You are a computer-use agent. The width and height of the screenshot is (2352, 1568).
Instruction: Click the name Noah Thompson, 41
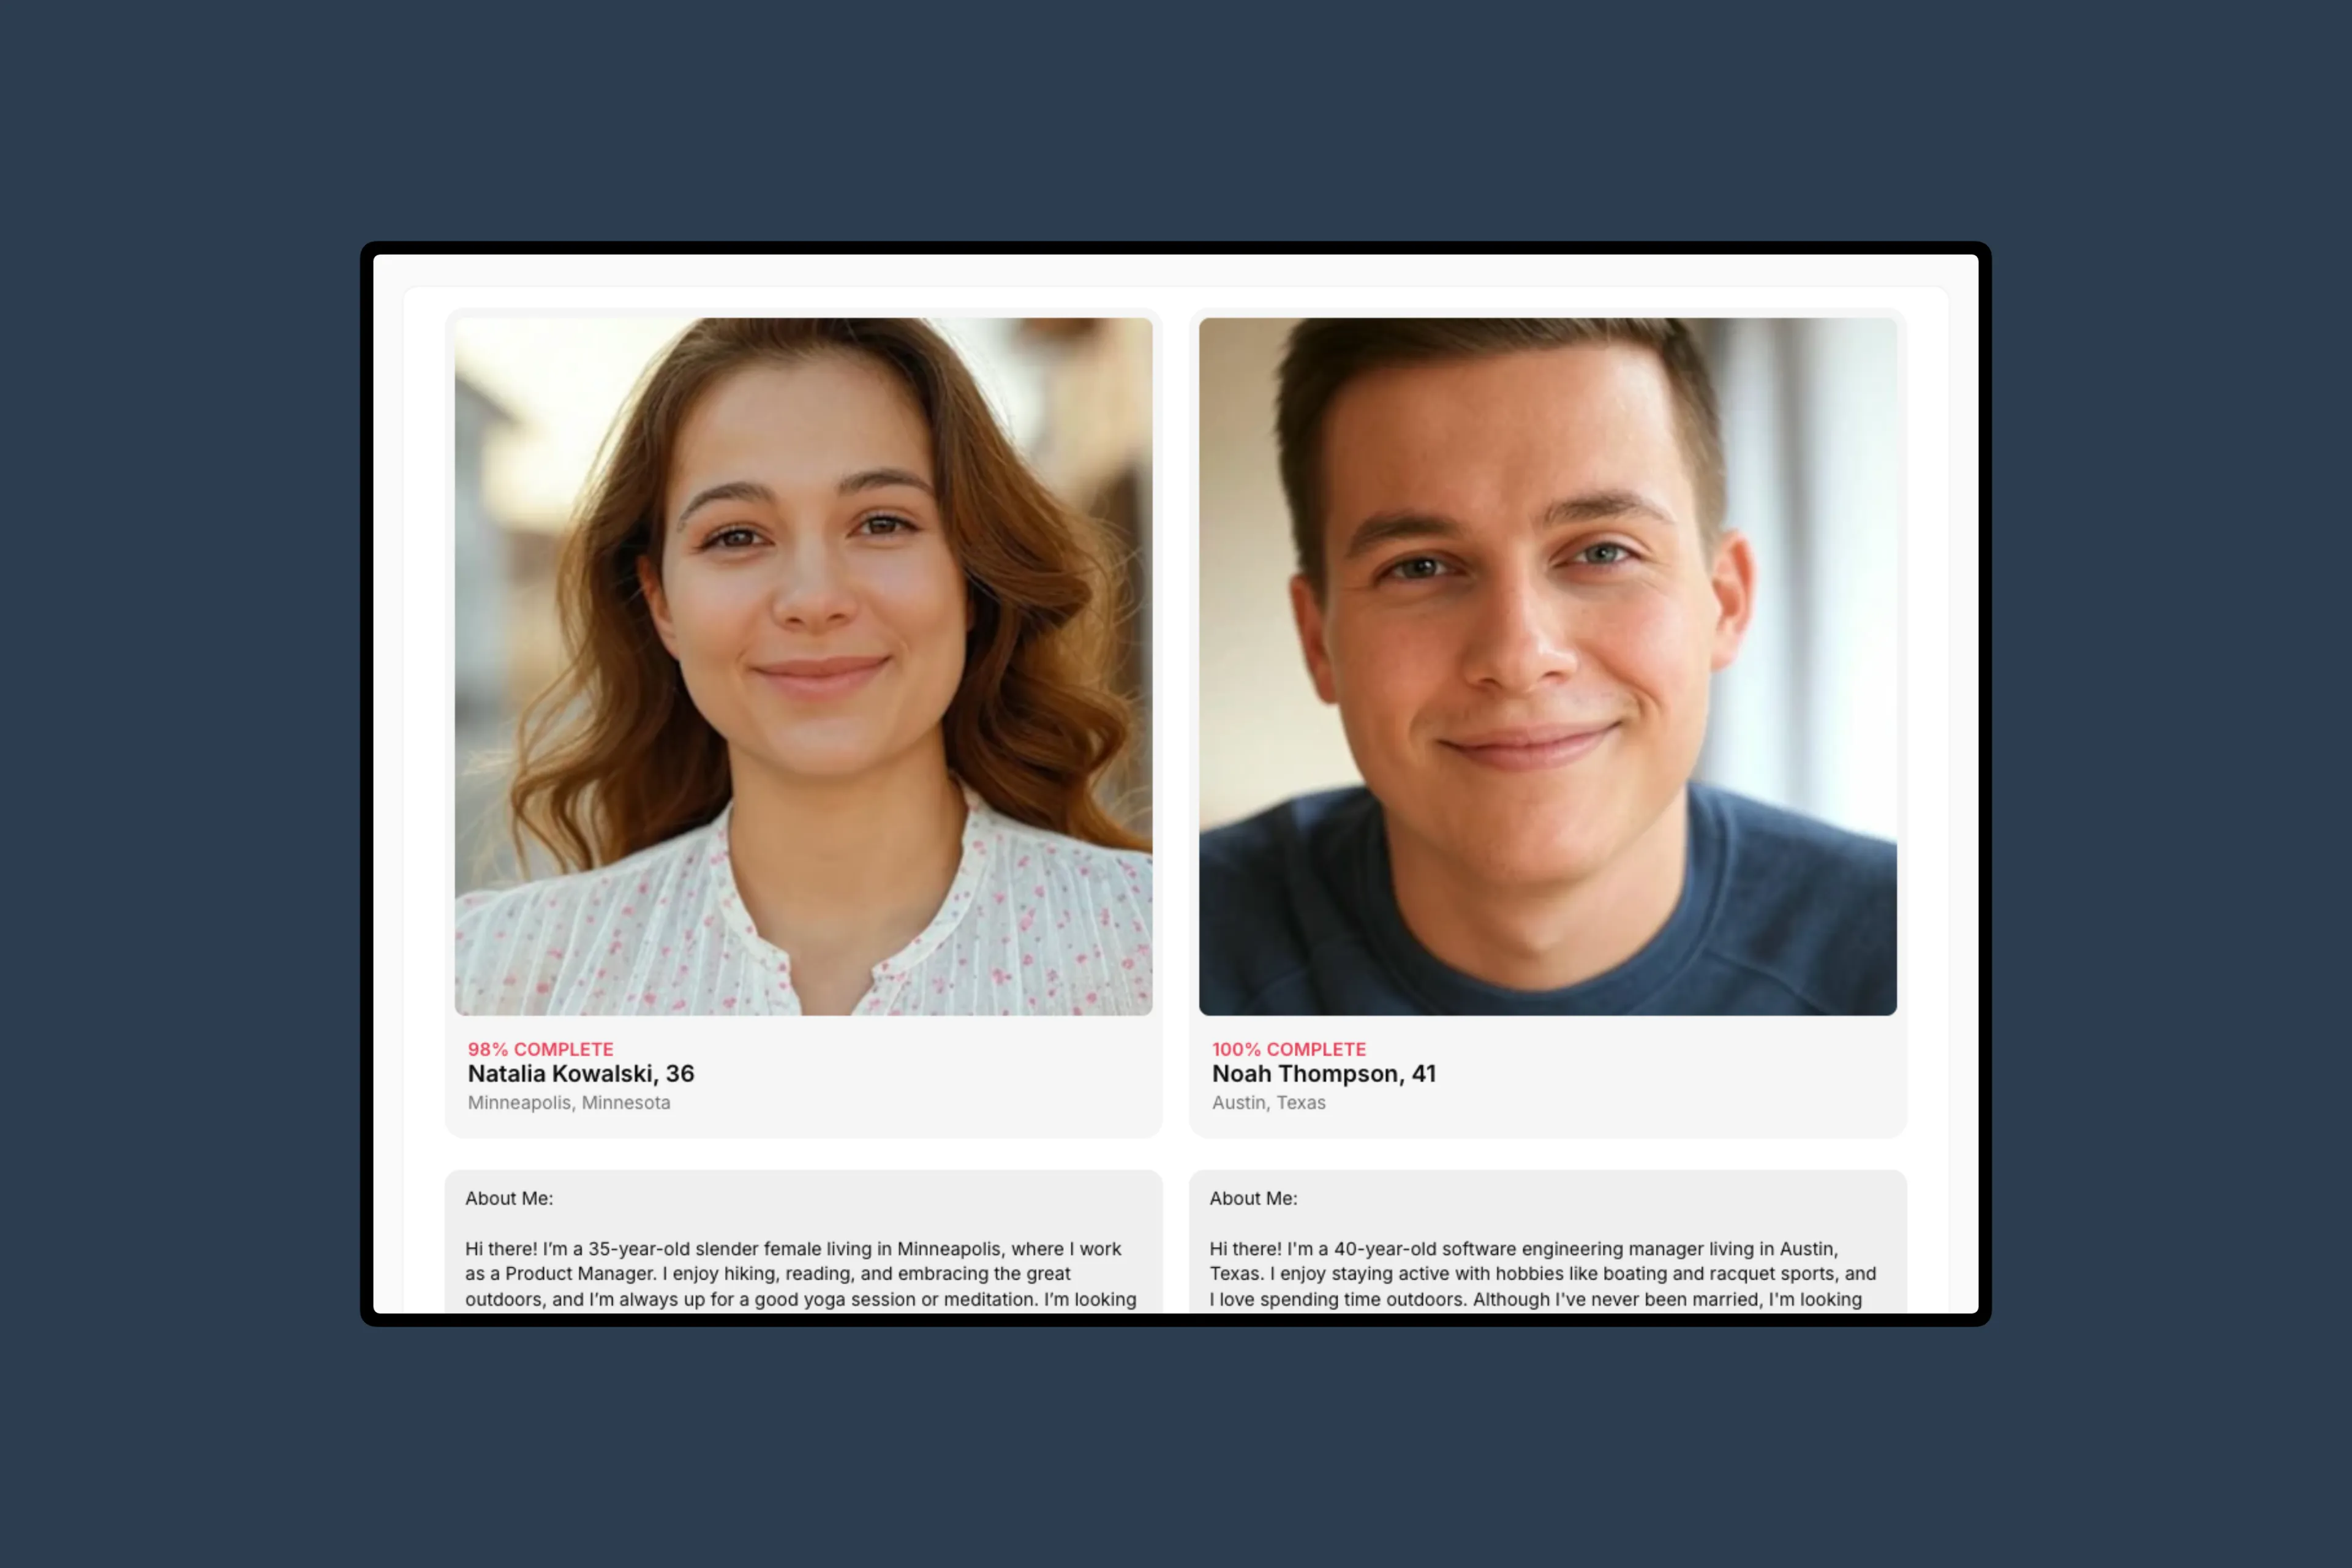1324,1074
